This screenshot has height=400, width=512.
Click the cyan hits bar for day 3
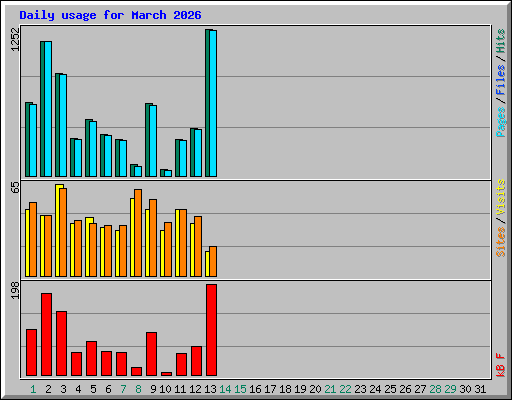tap(63, 125)
